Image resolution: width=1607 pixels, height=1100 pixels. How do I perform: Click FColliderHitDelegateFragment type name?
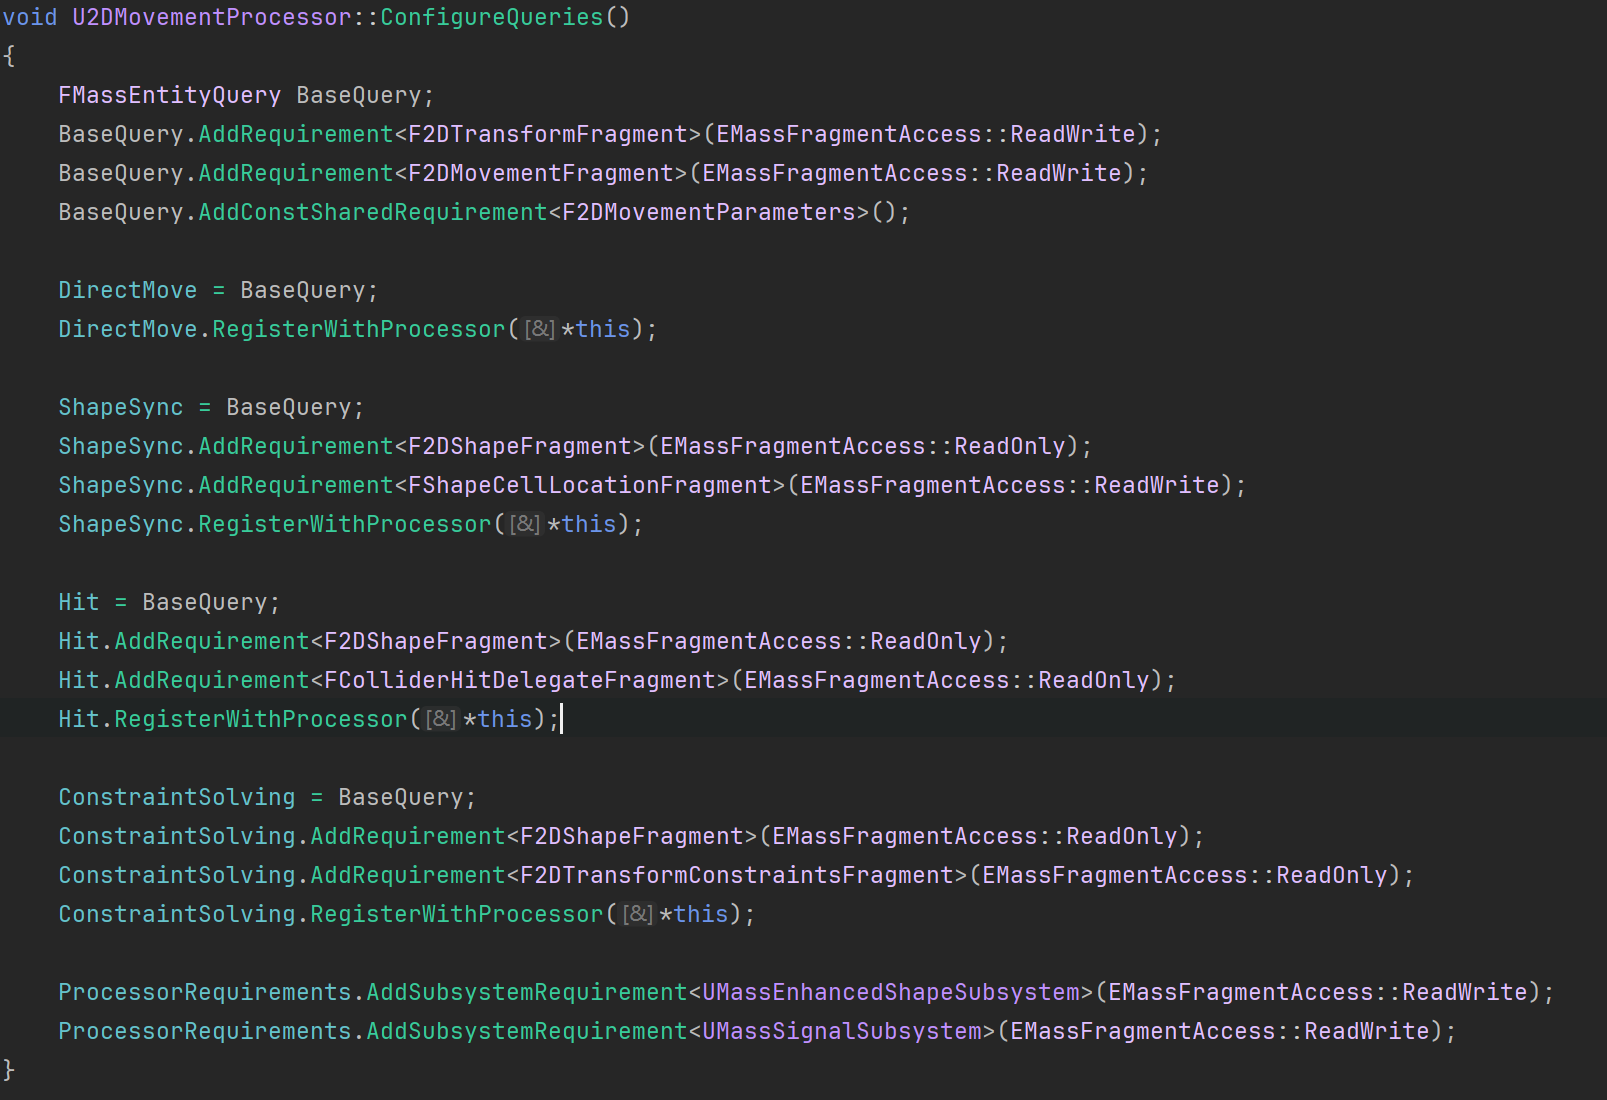pos(520,680)
